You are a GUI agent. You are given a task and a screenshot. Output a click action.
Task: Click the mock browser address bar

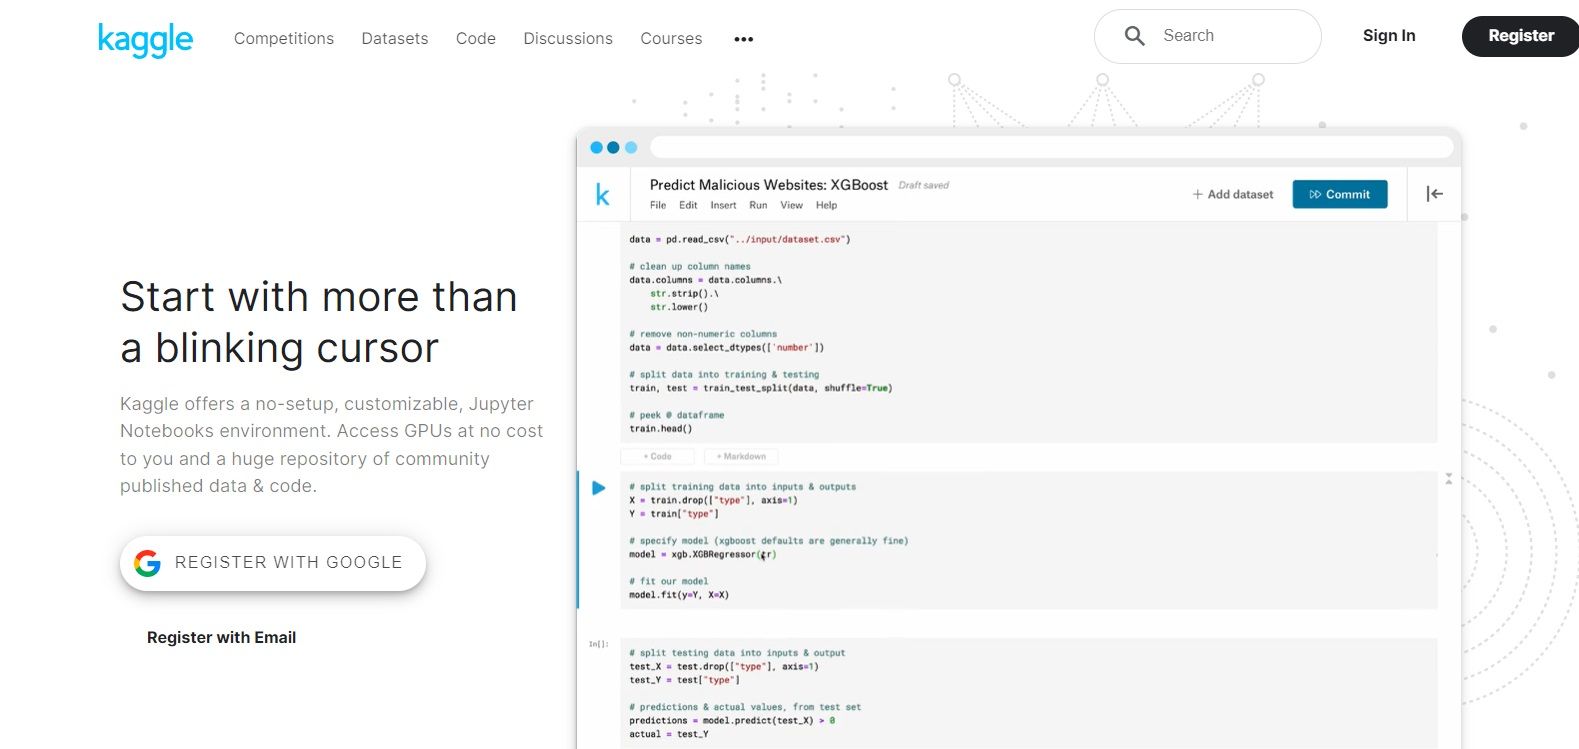coord(1051,147)
